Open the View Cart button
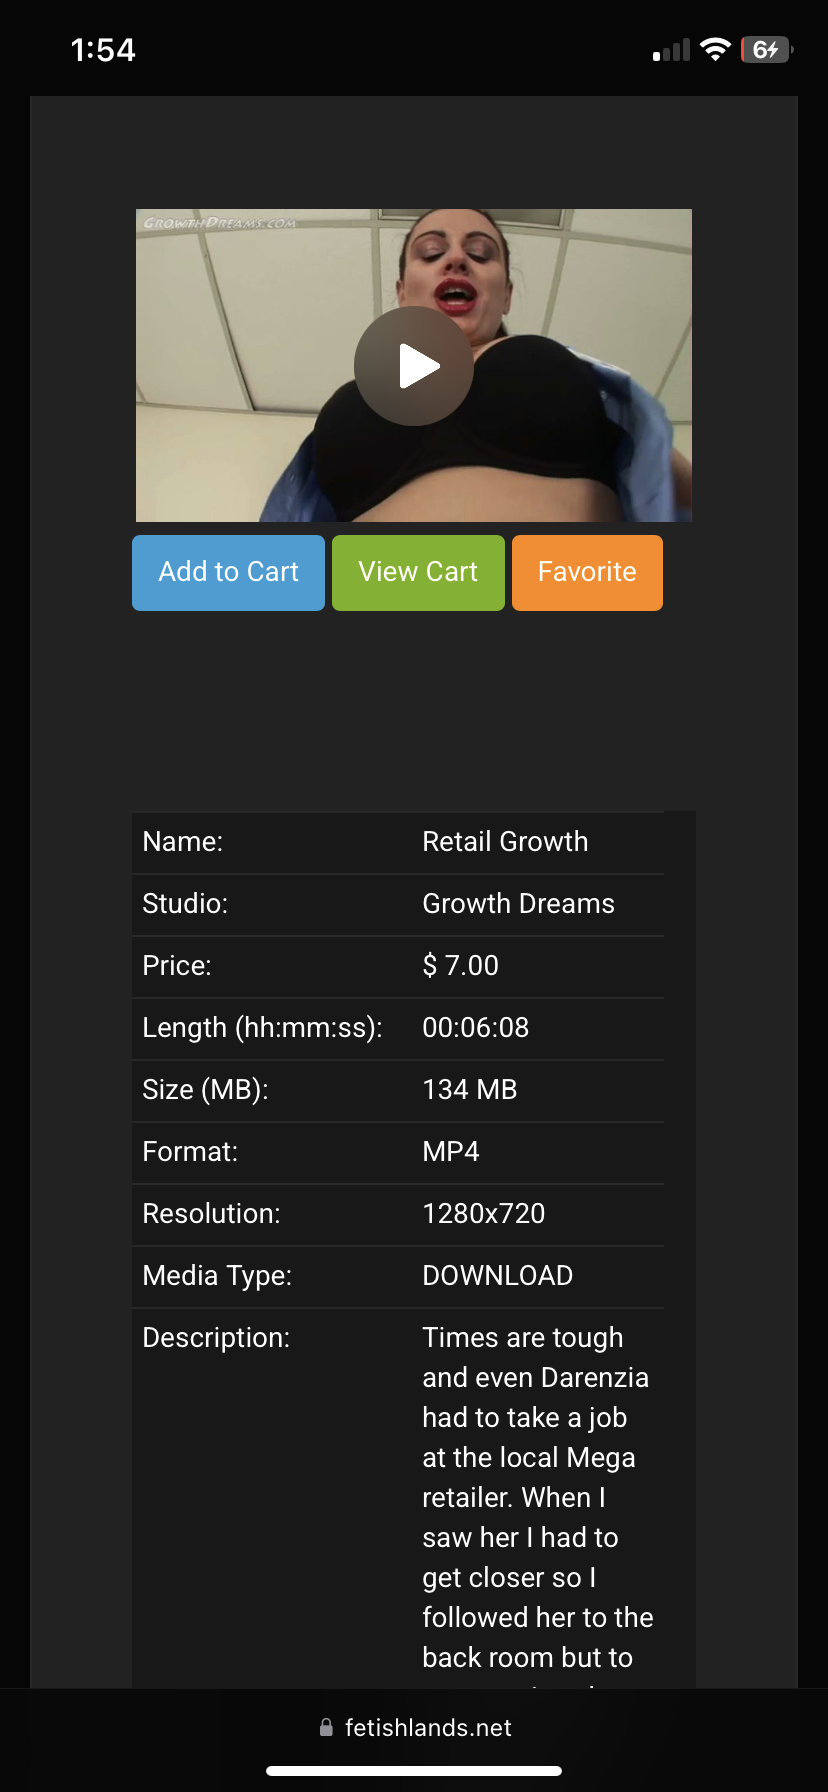This screenshot has height=1792, width=828. tap(418, 572)
